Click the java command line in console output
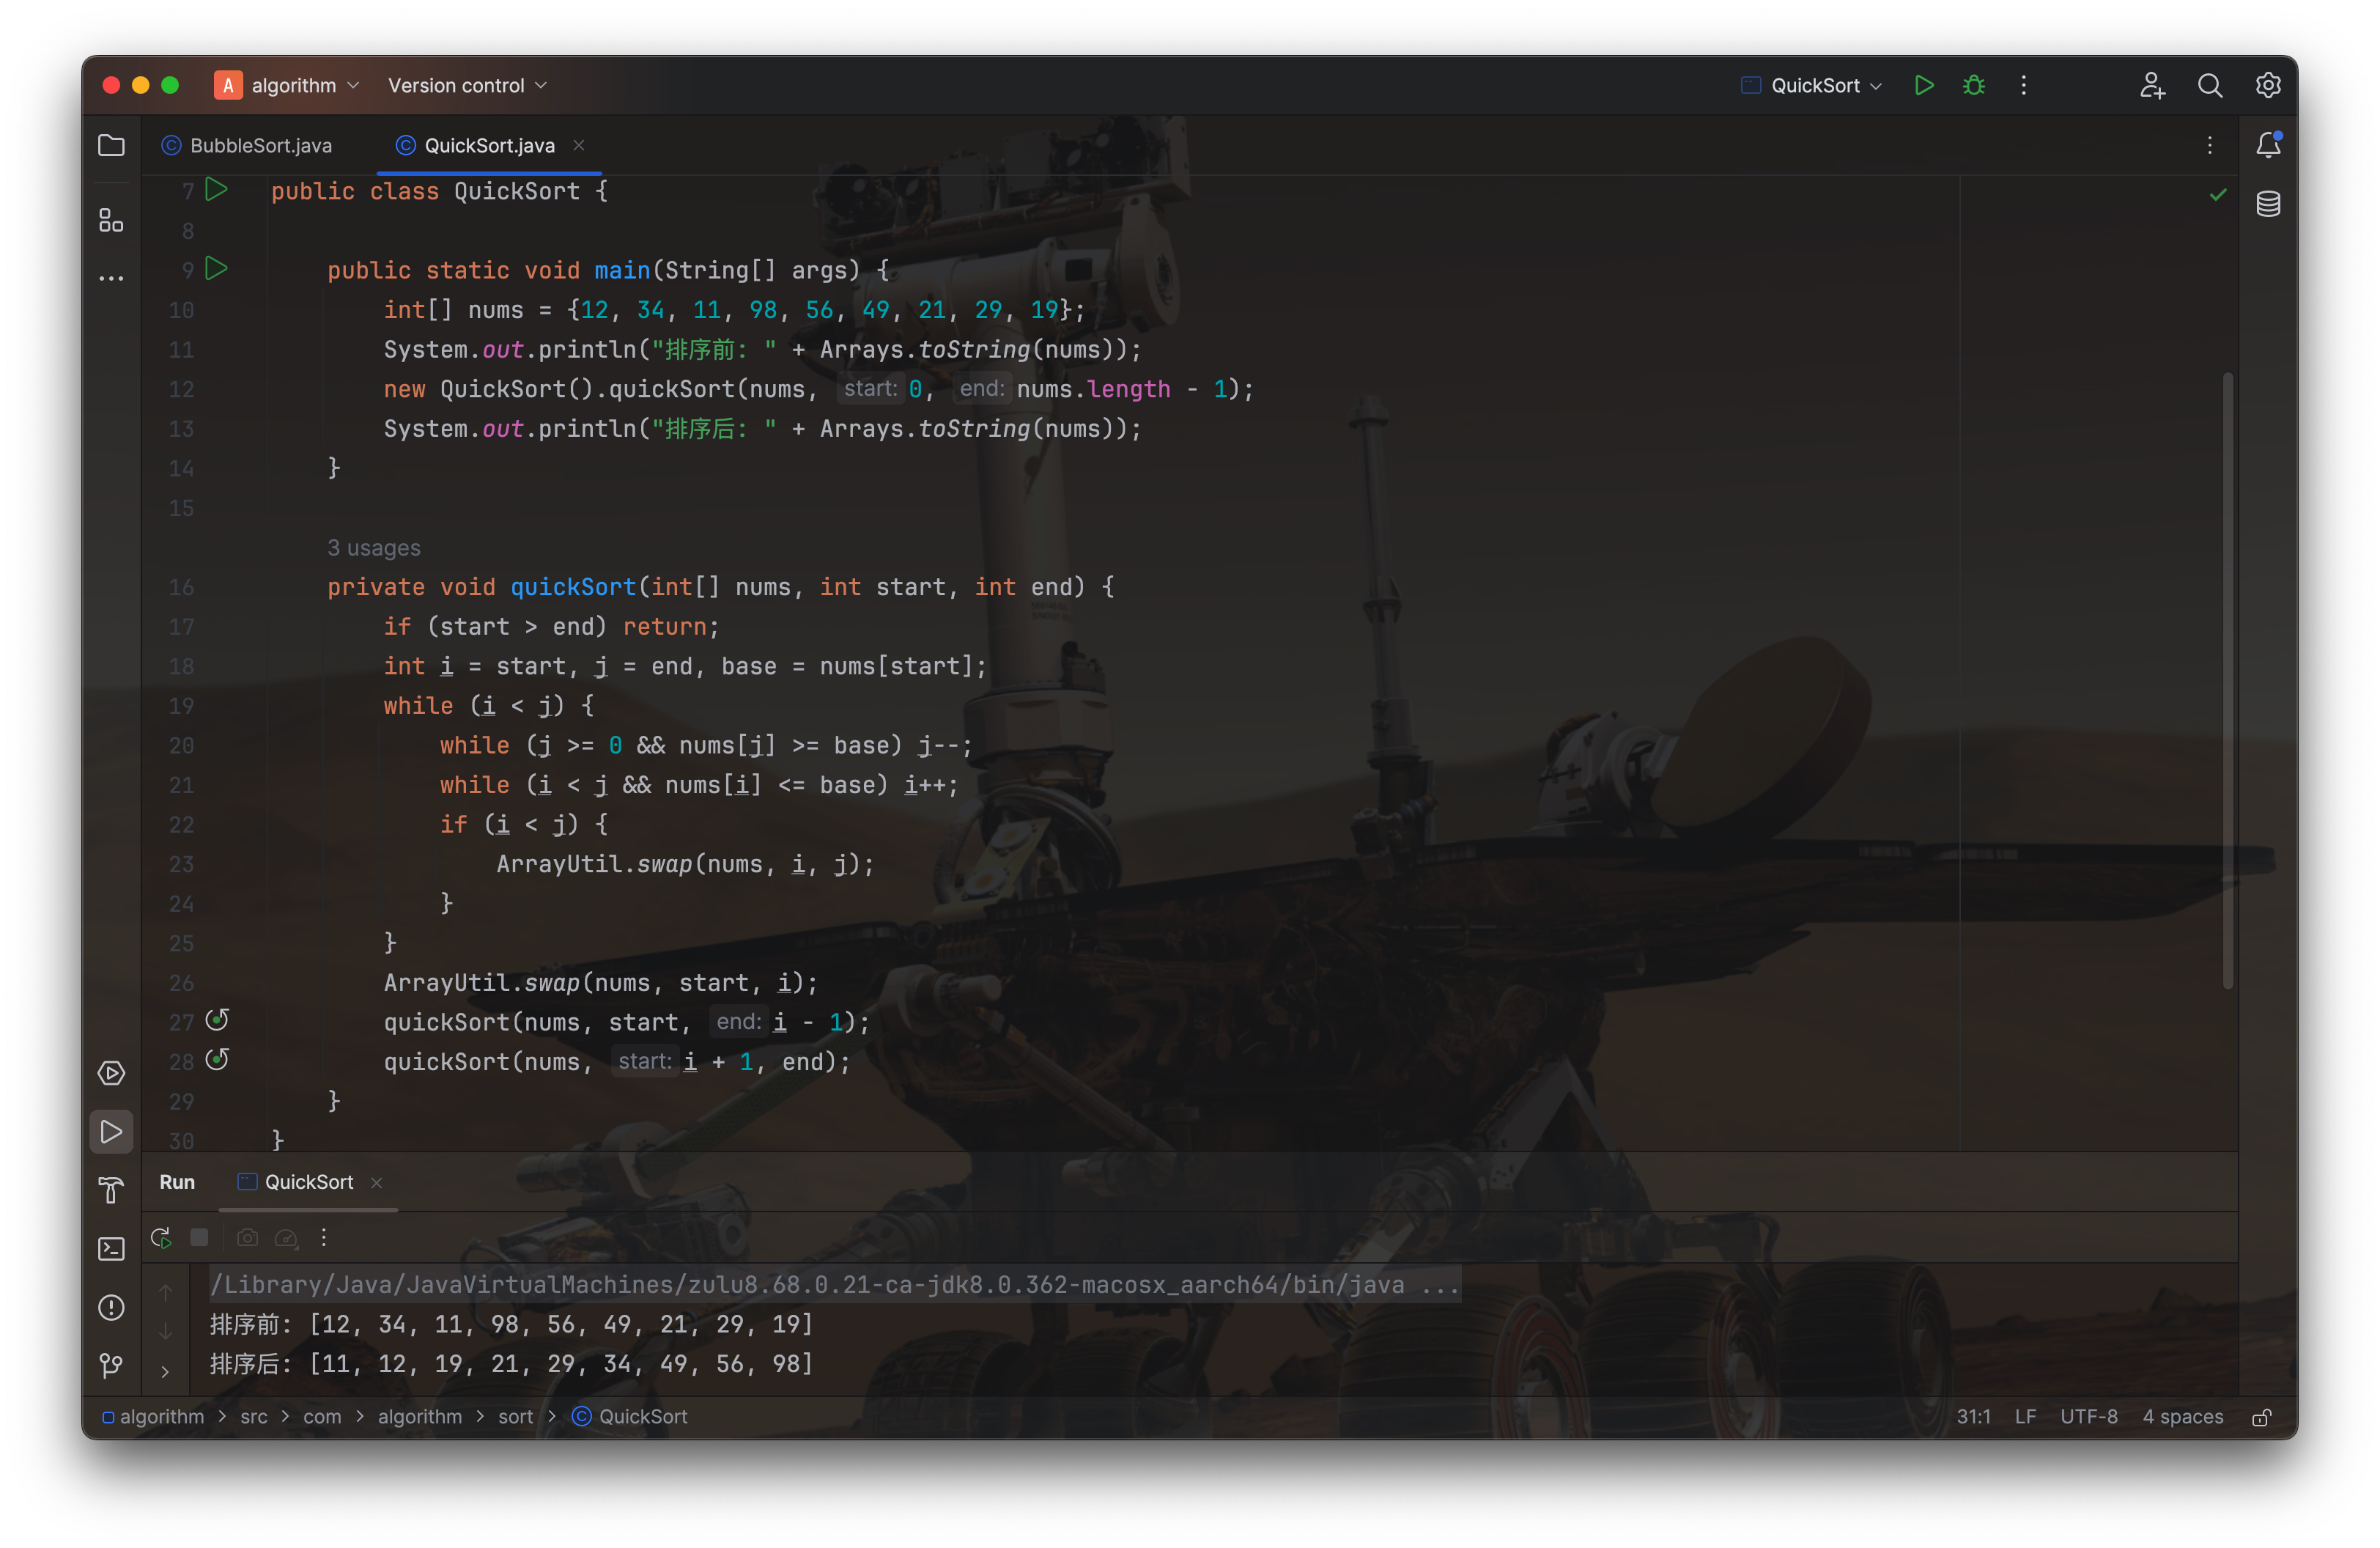Viewport: 2380px width, 1548px height. point(835,1284)
